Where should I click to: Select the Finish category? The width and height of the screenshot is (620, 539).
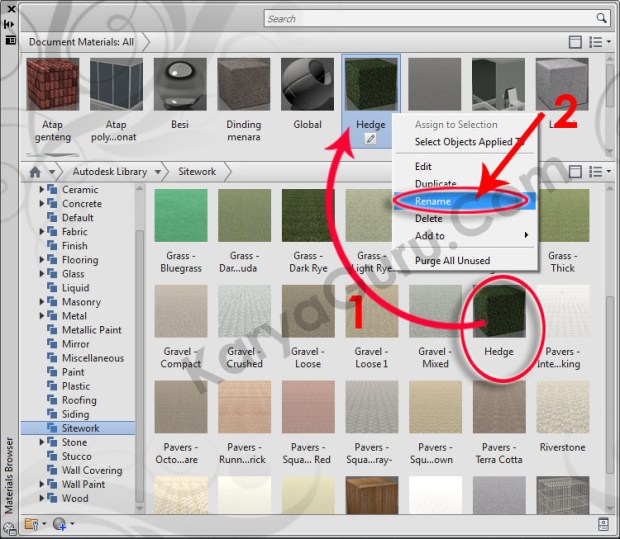74,246
